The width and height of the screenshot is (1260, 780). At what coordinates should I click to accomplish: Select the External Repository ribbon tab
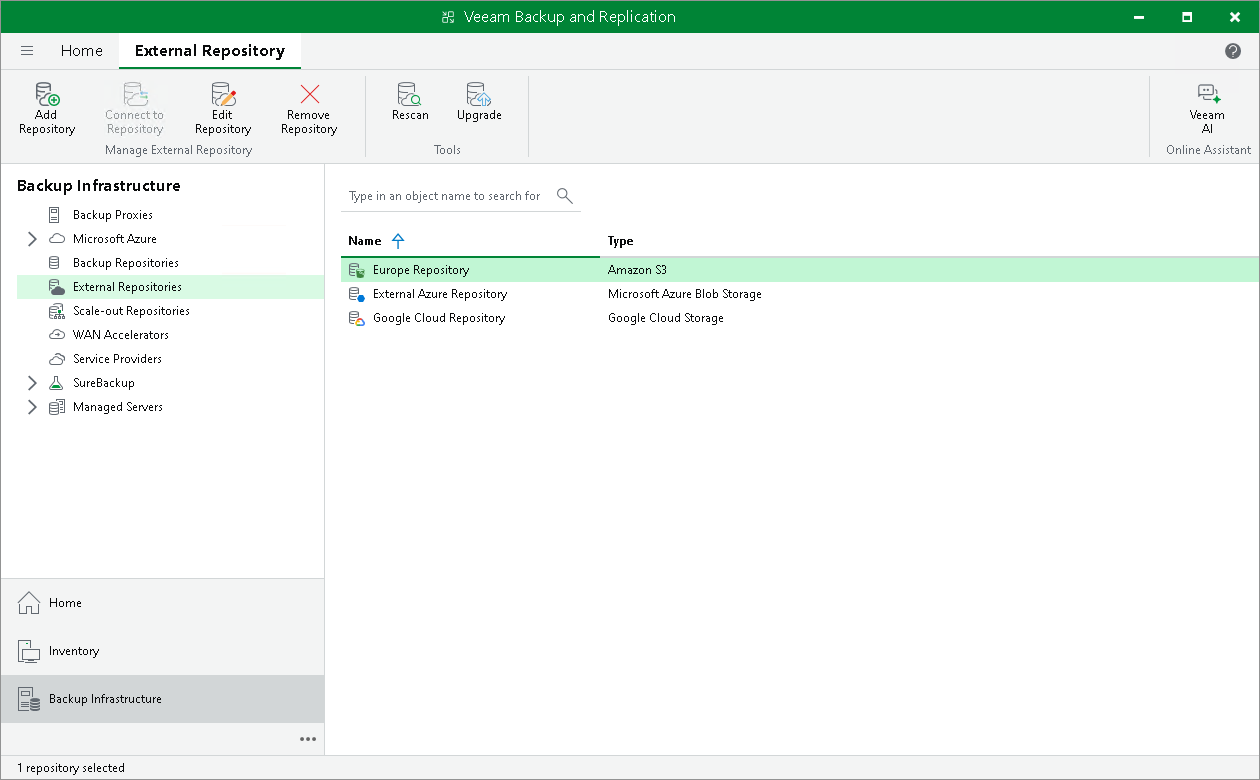click(x=210, y=51)
